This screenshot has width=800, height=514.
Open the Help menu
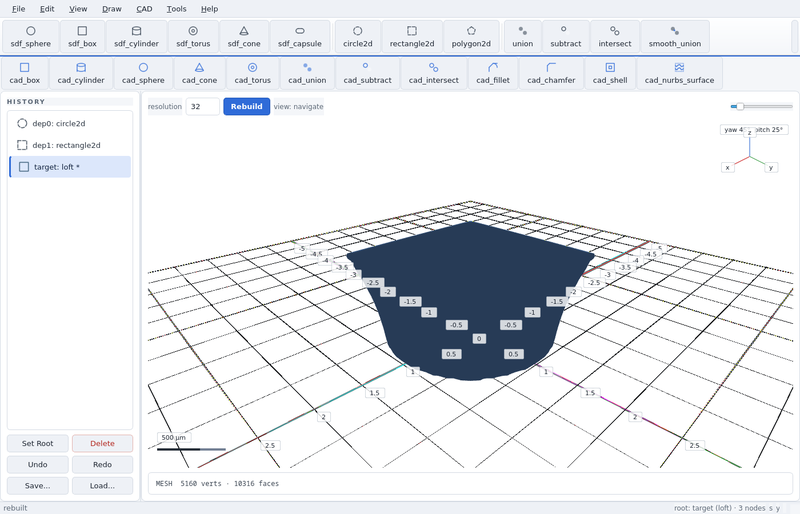pos(209,9)
